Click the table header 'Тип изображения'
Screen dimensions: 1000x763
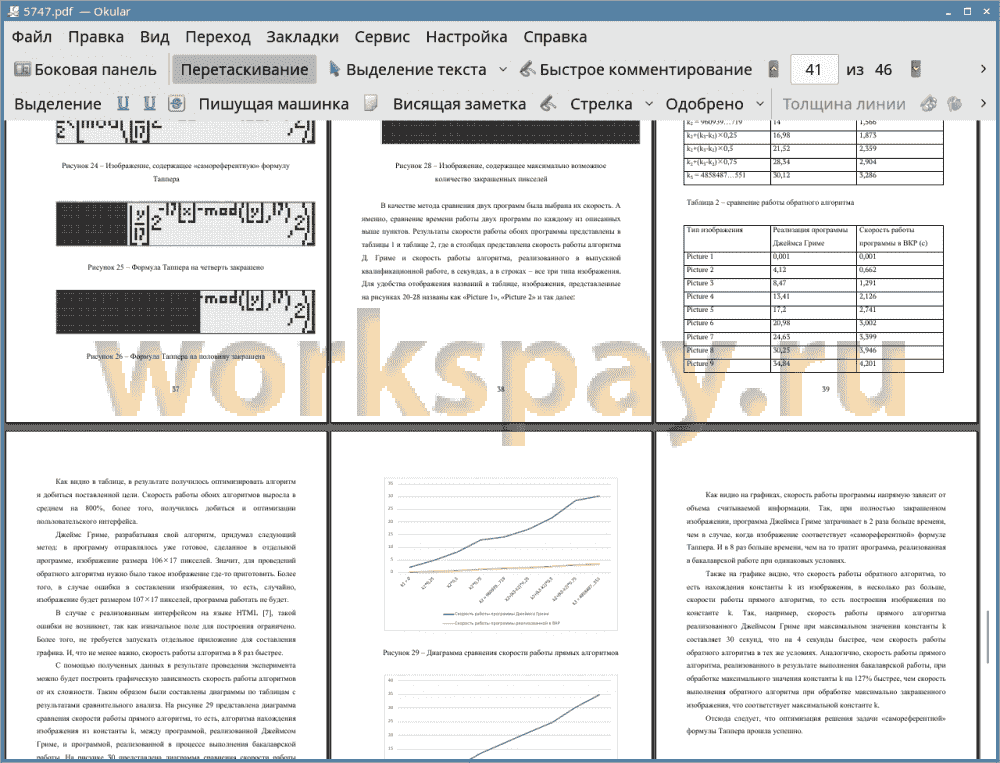tap(714, 230)
